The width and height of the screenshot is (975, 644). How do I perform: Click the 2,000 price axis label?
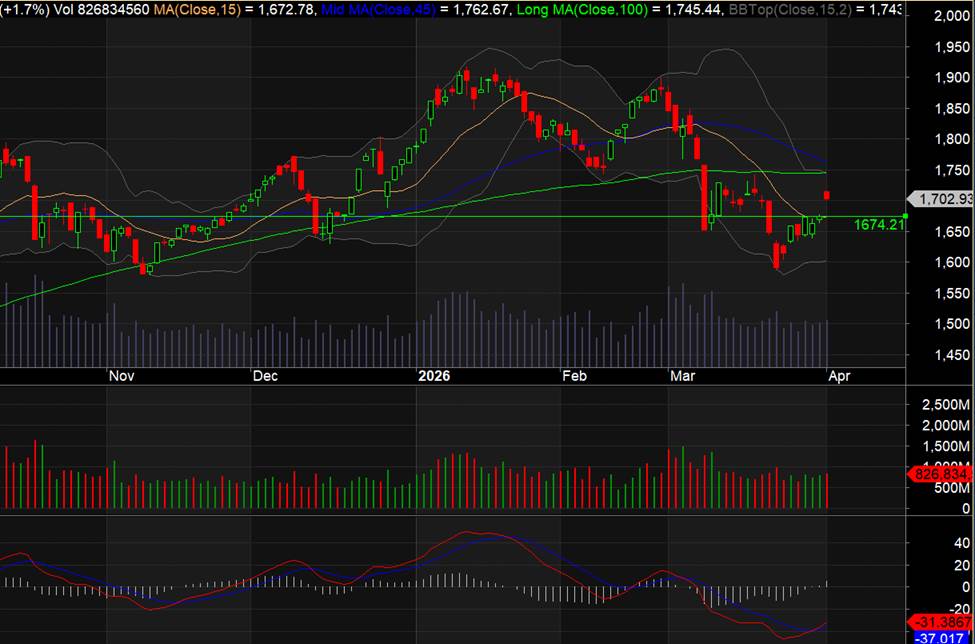coord(951,17)
